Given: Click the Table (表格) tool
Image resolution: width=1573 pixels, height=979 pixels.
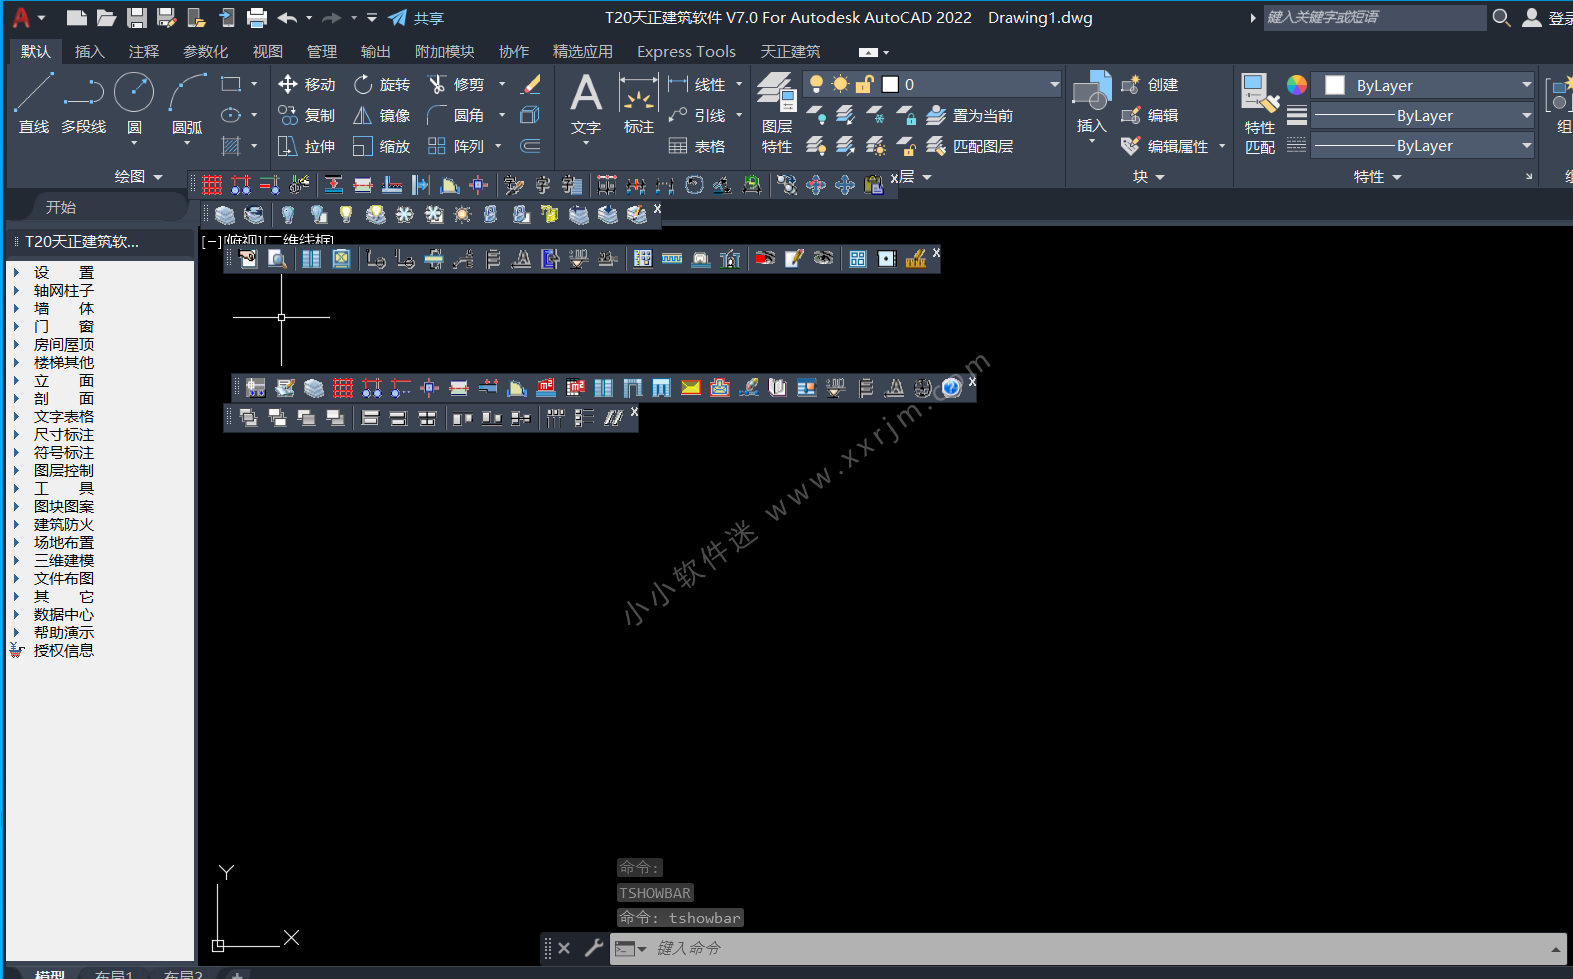Looking at the screenshot, I should point(697,146).
